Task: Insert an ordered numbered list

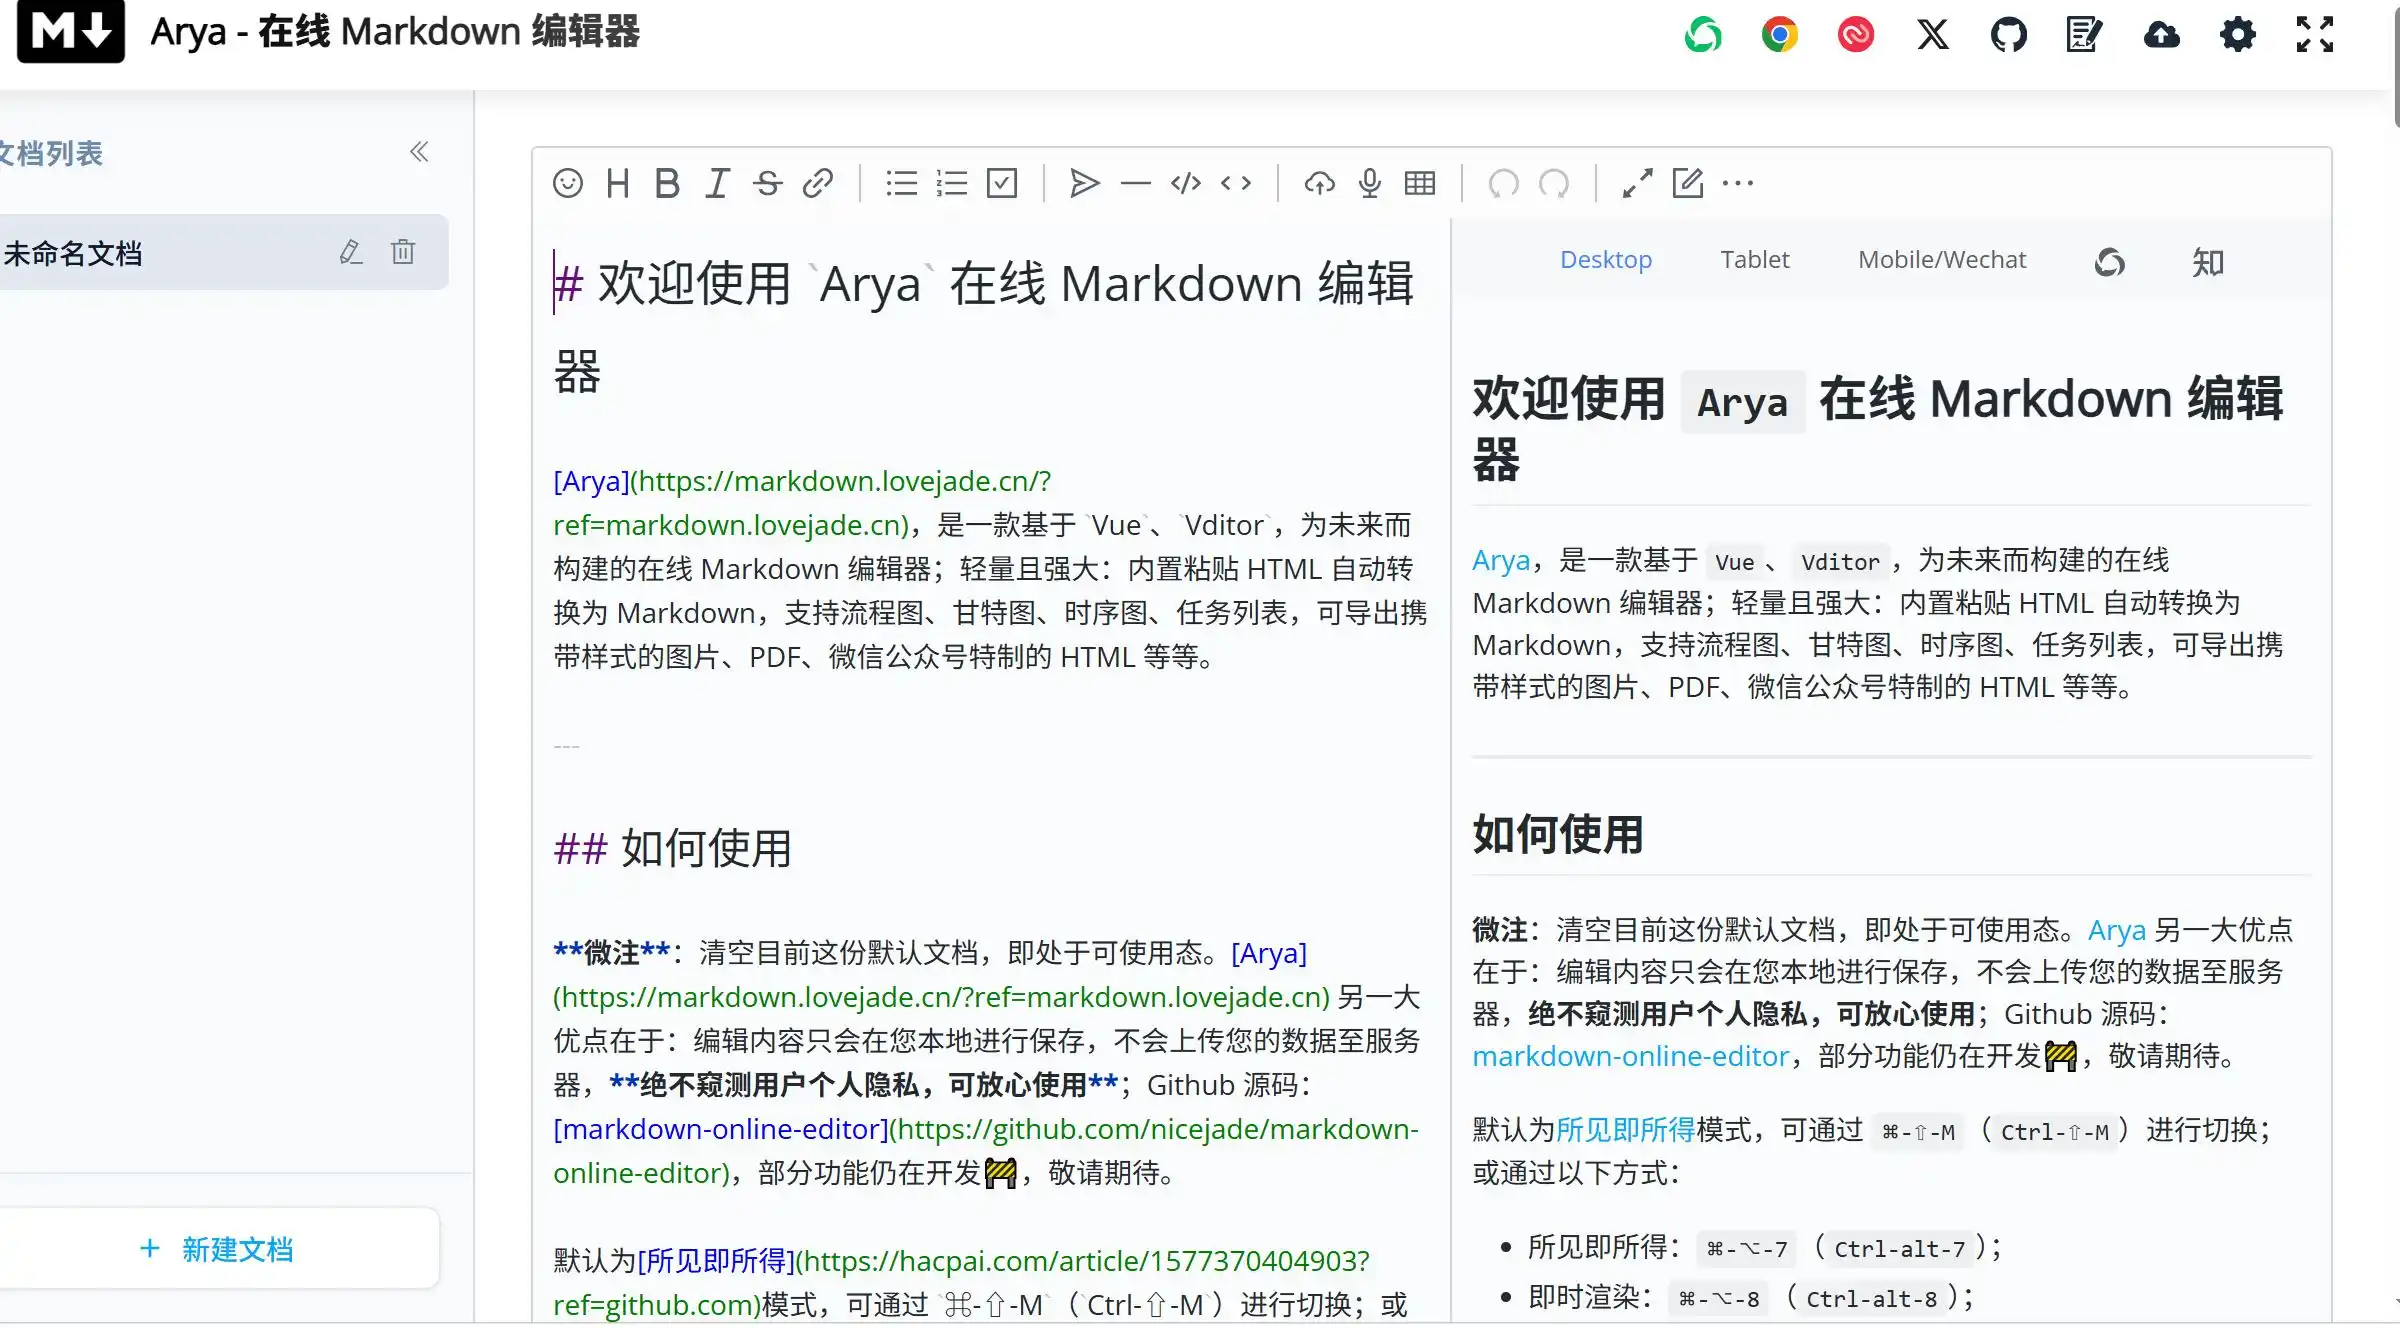Action: click(951, 183)
